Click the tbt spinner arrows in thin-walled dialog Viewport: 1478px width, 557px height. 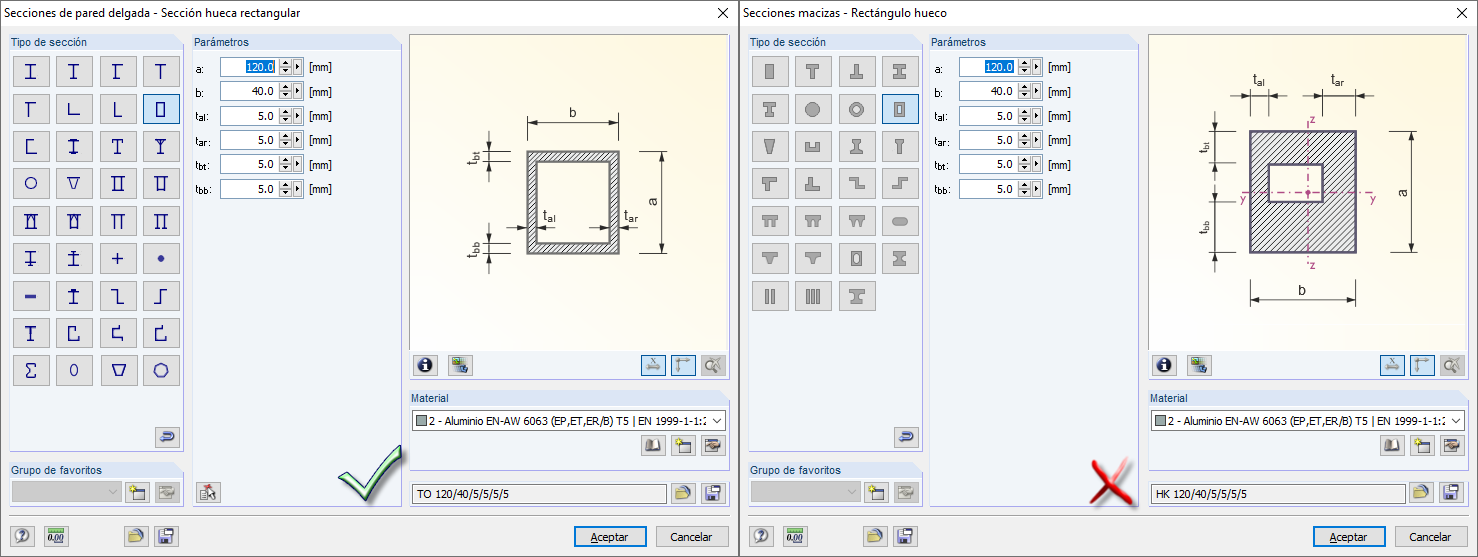[x=285, y=164]
